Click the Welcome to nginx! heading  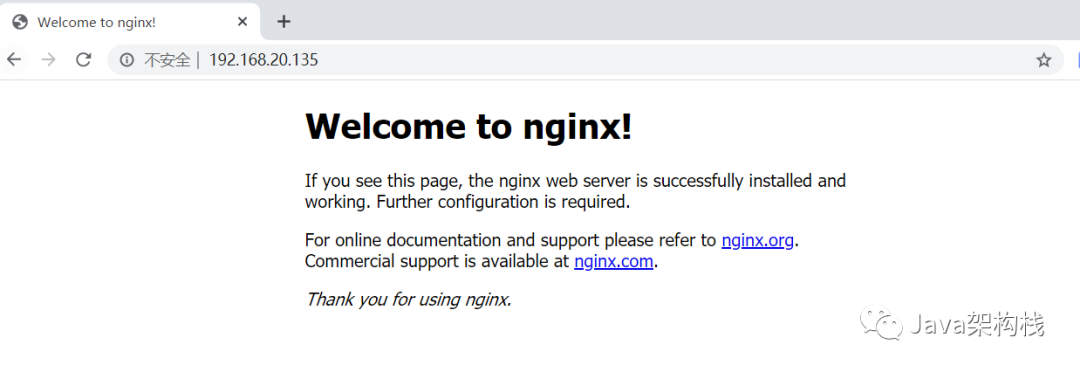[468, 127]
